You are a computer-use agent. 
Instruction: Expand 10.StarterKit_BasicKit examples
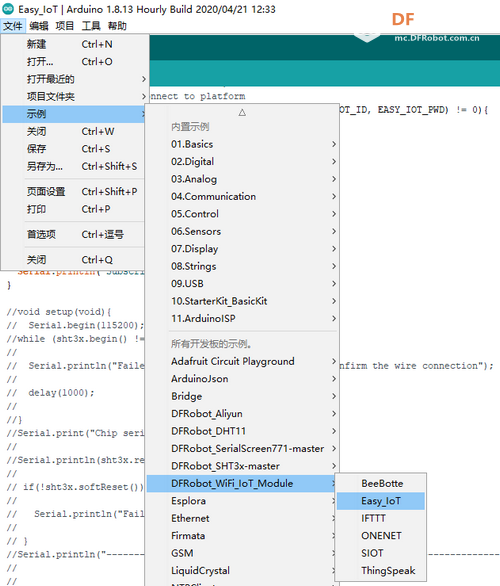pyautogui.click(x=243, y=301)
